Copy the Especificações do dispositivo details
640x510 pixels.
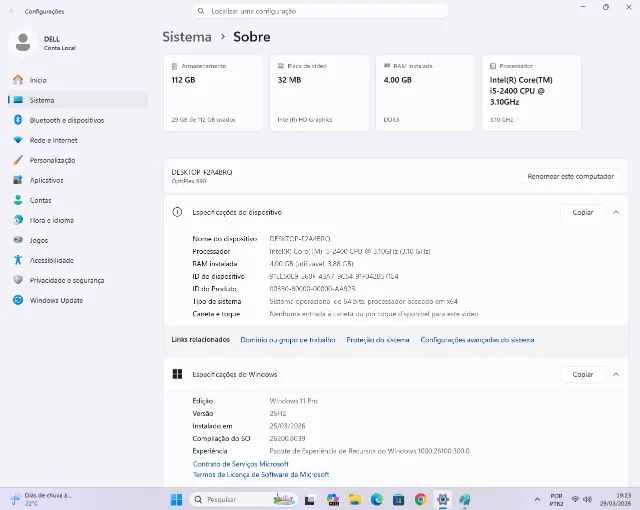582,212
